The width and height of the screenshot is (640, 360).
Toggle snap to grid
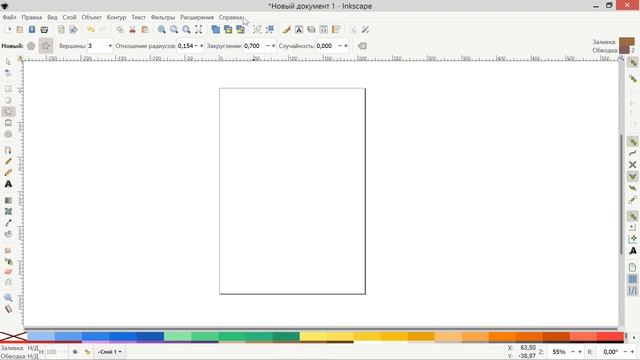(633, 279)
